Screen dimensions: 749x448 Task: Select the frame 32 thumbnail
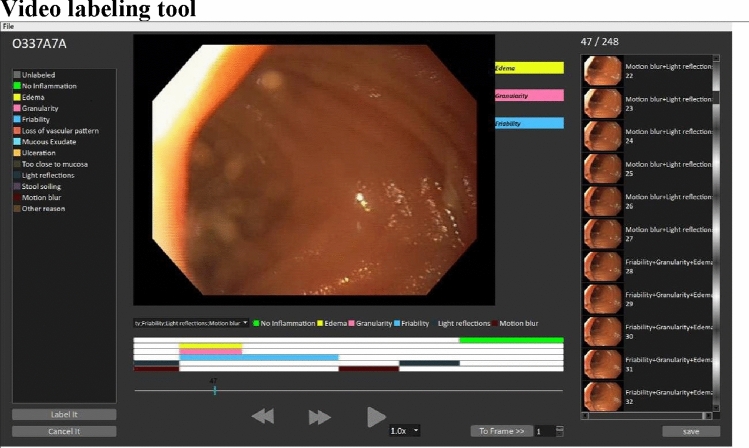pos(602,396)
